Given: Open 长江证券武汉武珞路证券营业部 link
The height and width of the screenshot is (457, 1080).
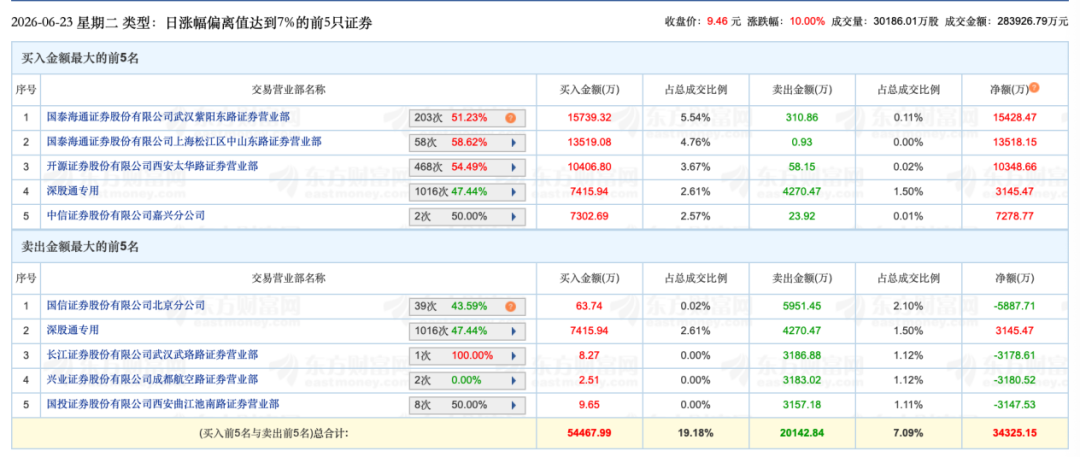Looking at the screenshot, I should [152, 354].
